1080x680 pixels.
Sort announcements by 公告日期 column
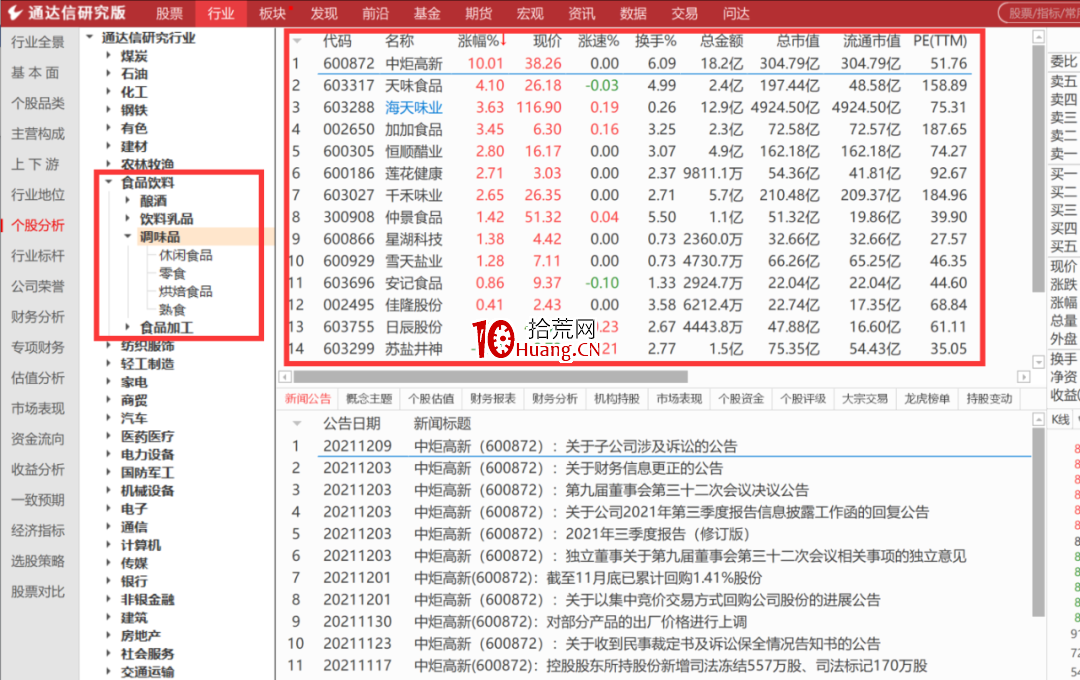pos(351,423)
